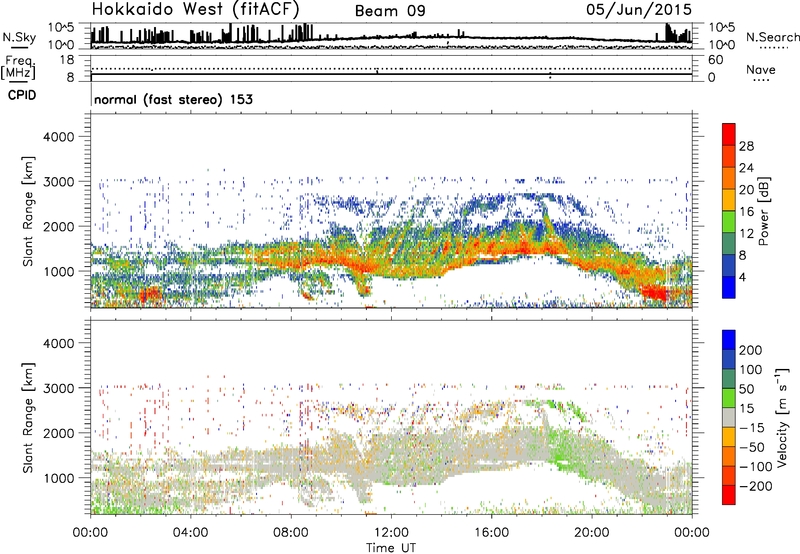The height and width of the screenshot is (554, 800).
Task: Click the '28' tick on power colorbar
Action: 746,146
